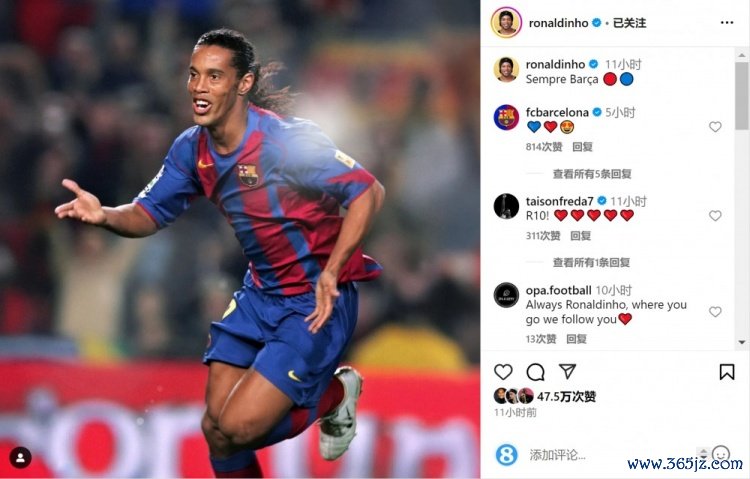Open the taisonfreda7 username link
Image resolution: width=750 pixels, height=479 pixels.
[559, 201]
